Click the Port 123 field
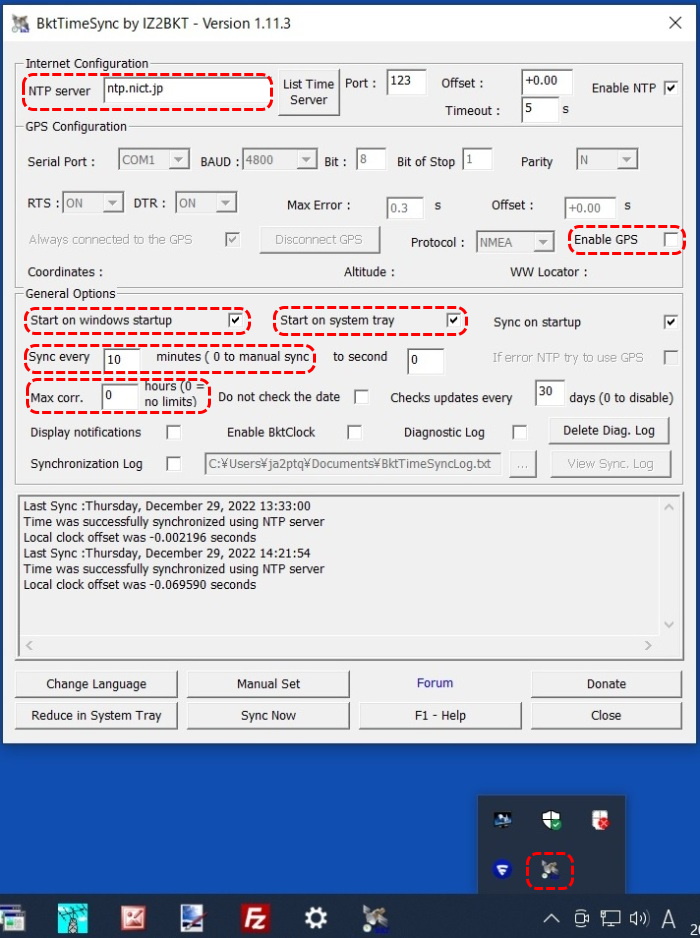The height and width of the screenshot is (938, 700). 406,82
